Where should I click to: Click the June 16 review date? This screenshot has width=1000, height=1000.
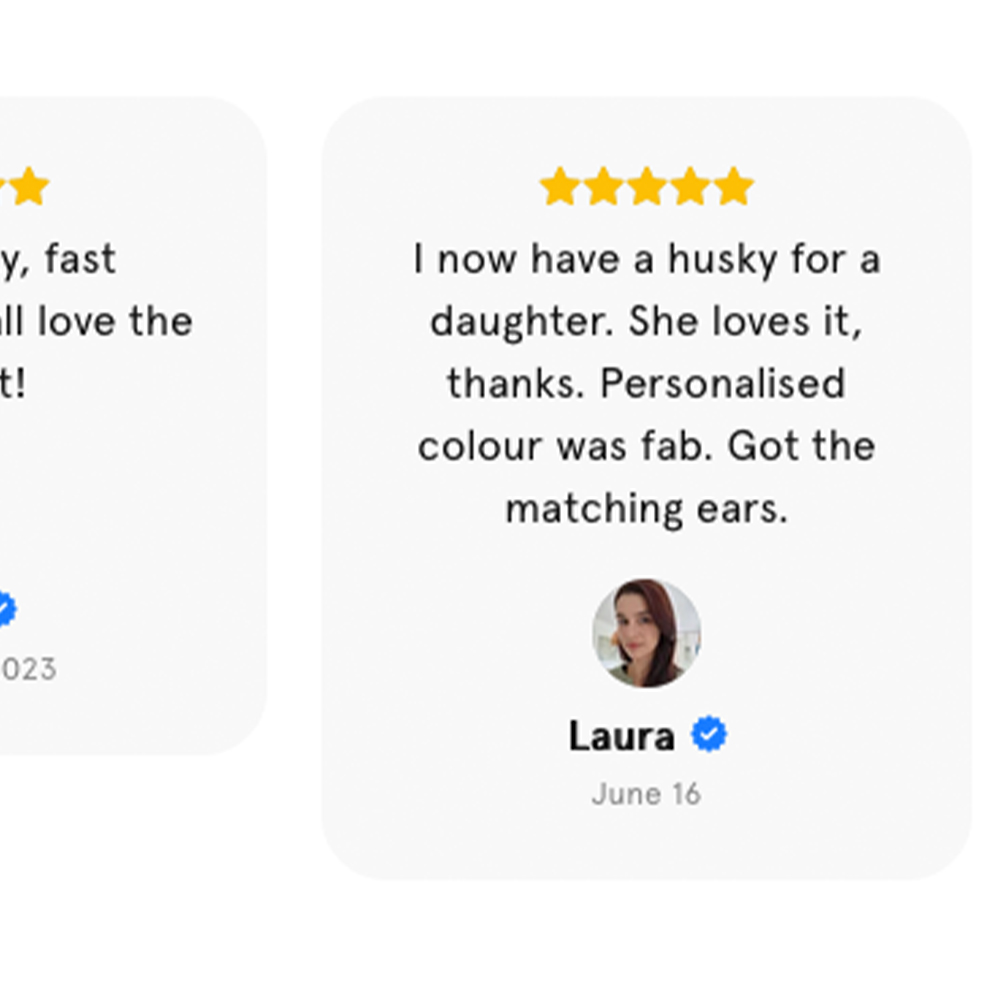[646, 794]
